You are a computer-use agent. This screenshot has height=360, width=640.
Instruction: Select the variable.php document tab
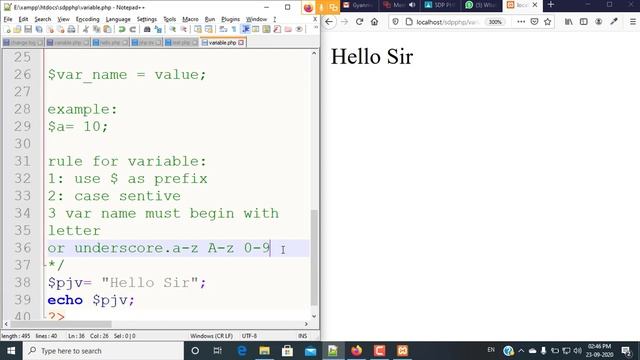coord(222,42)
